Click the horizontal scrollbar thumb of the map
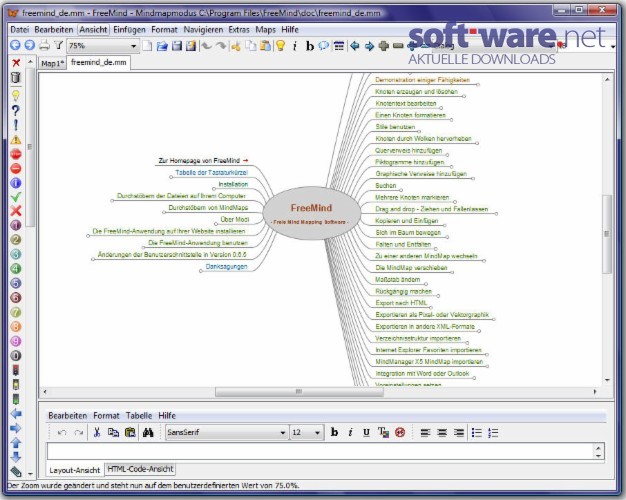The image size is (626, 500). point(299,392)
